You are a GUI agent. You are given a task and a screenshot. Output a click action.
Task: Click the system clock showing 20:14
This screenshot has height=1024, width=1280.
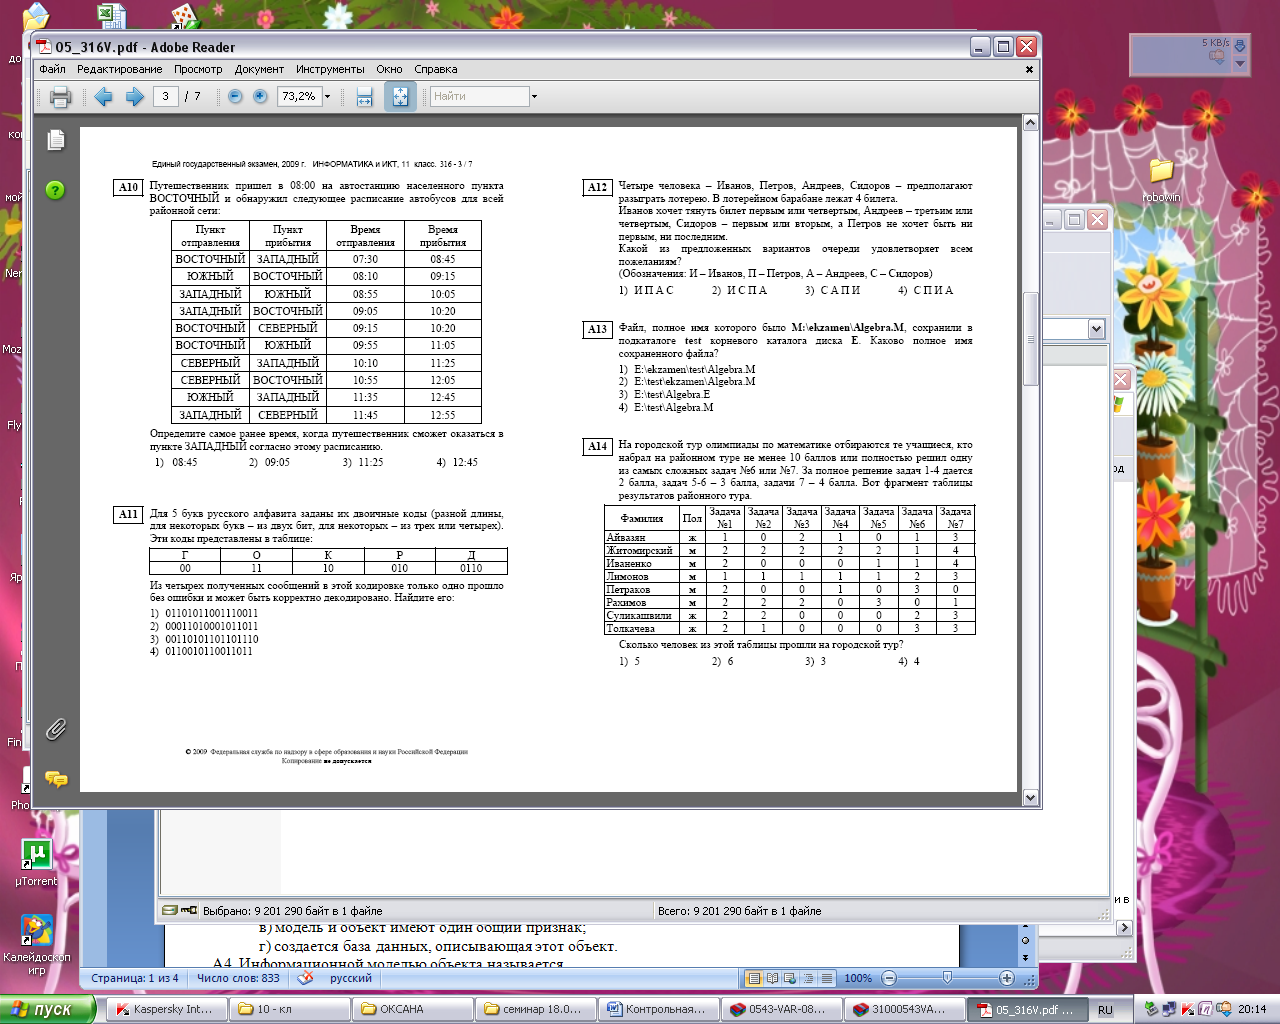(x=1252, y=1009)
